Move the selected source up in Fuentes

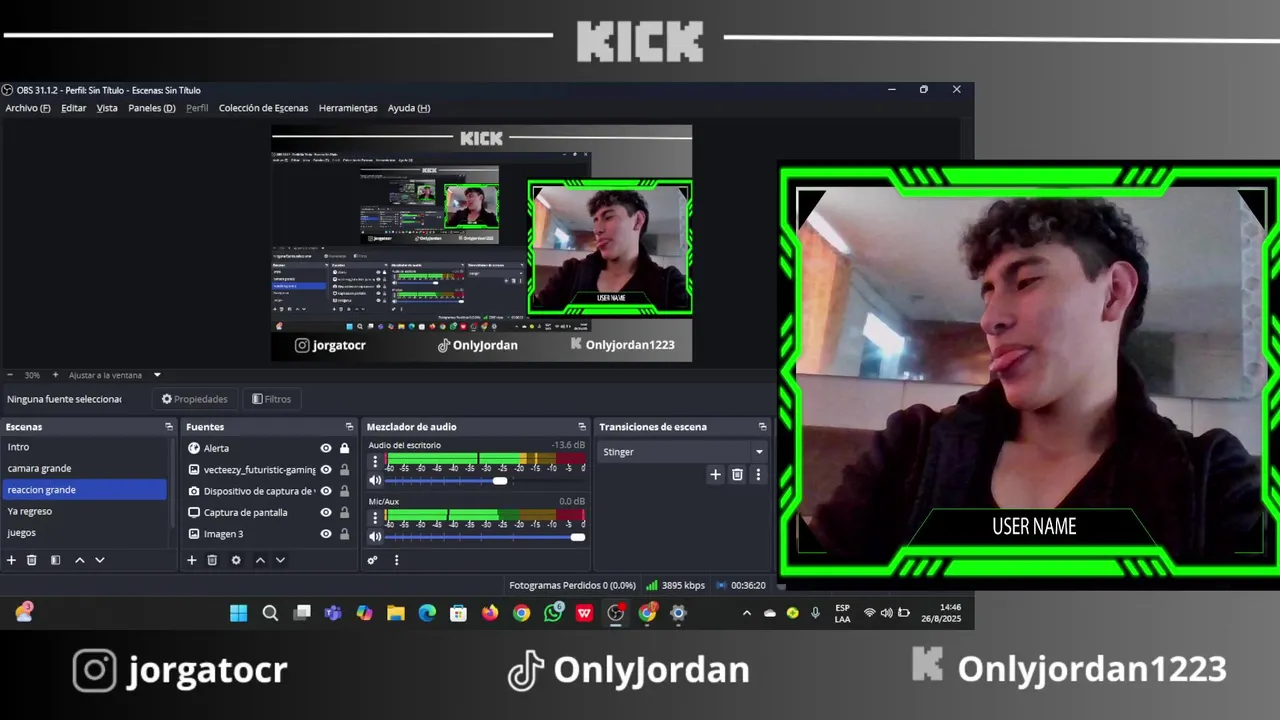point(260,560)
